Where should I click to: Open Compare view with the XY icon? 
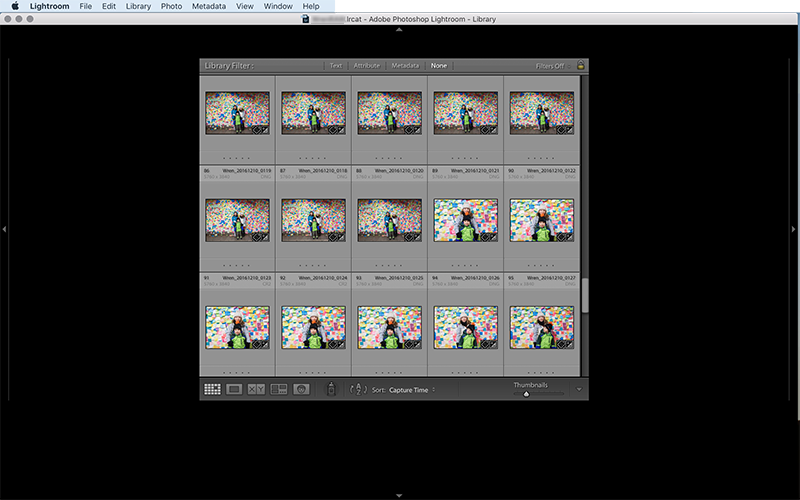coord(256,389)
